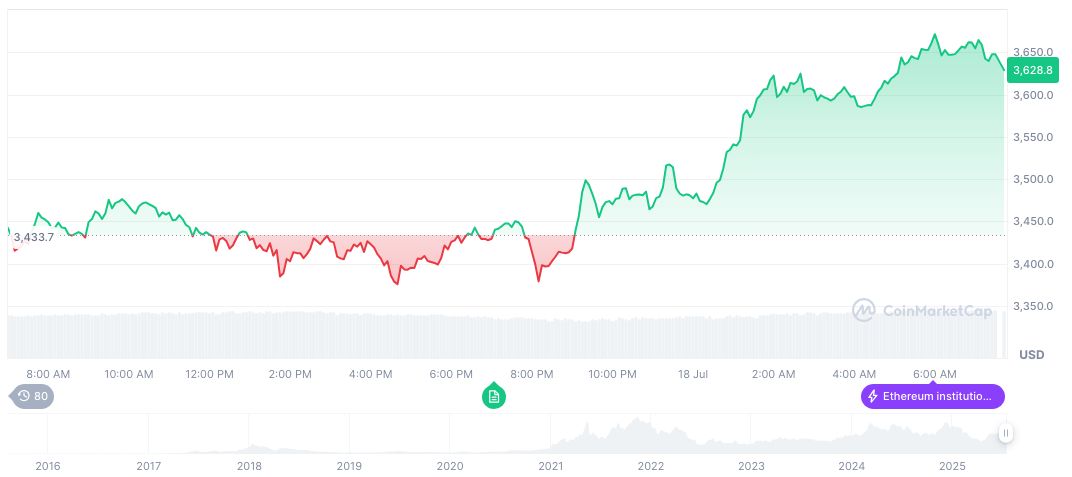Grab the range handle on the overview timeline
This screenshot has height=477, width=1072.
point(1005,433)
